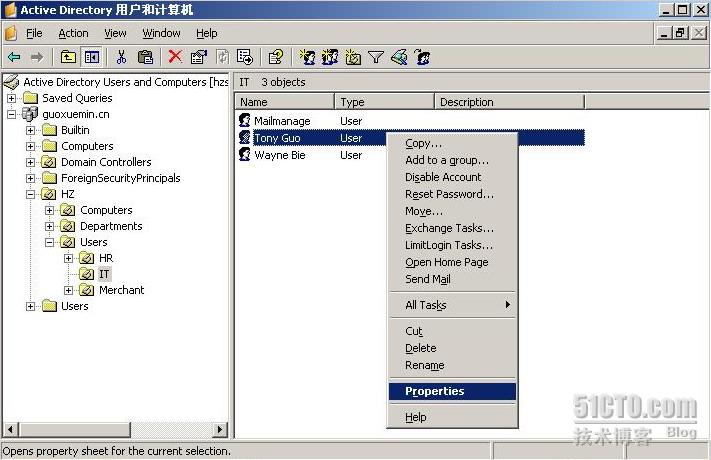
Task: Select the Merchant tree item
Action: tap(121, 290)
